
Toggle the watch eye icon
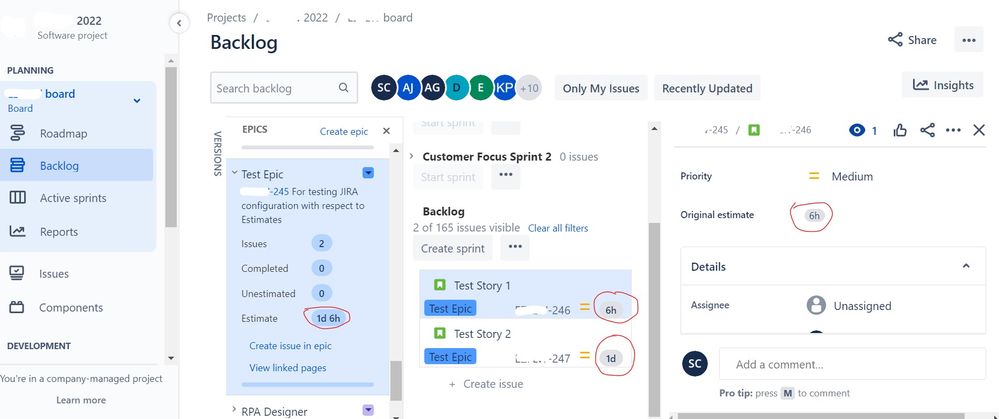(857, 131)
